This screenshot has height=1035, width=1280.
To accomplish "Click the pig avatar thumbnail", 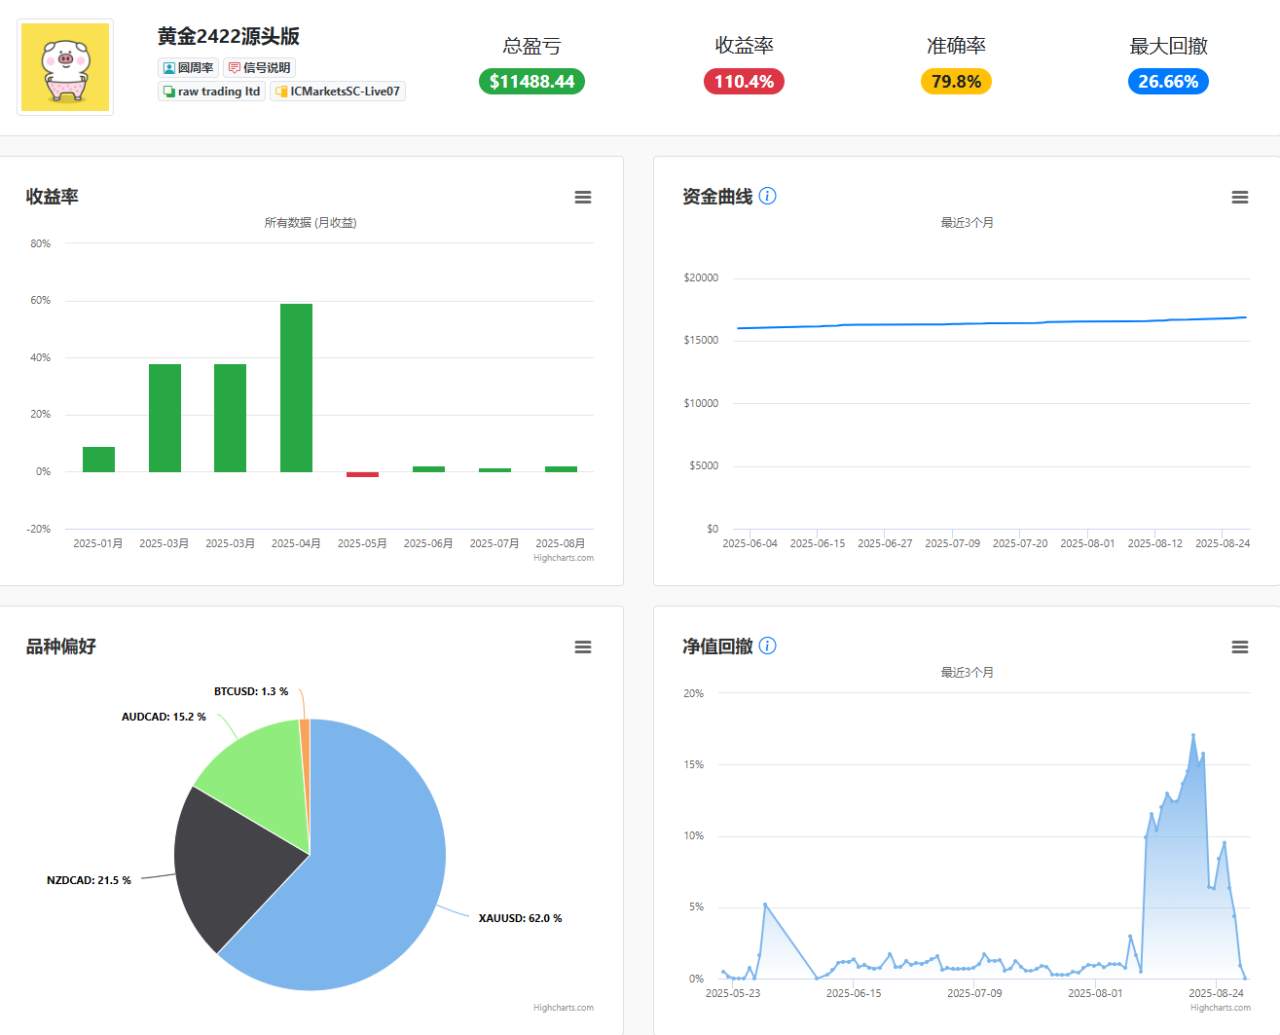I will (x=65, y=67).
